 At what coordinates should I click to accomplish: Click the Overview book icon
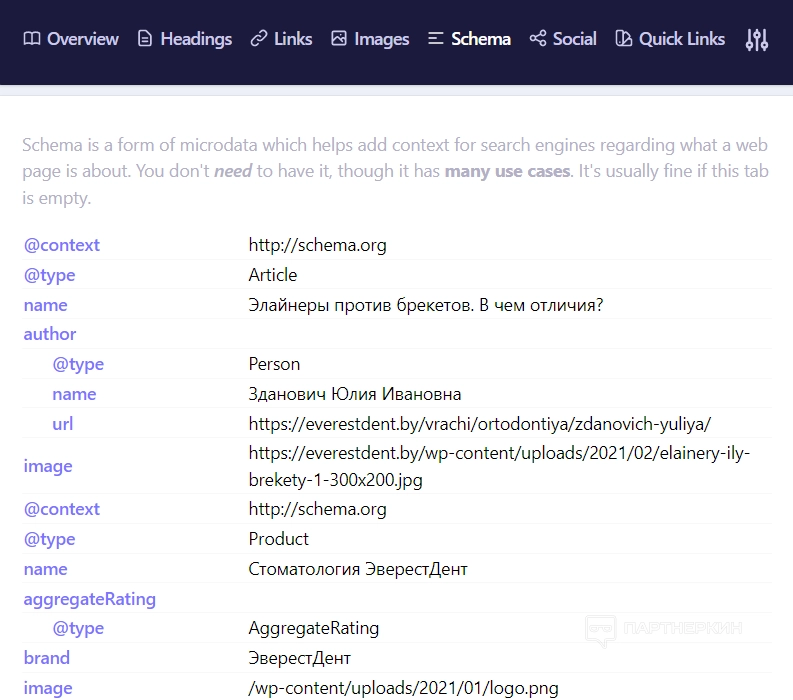tap(32, 39)
